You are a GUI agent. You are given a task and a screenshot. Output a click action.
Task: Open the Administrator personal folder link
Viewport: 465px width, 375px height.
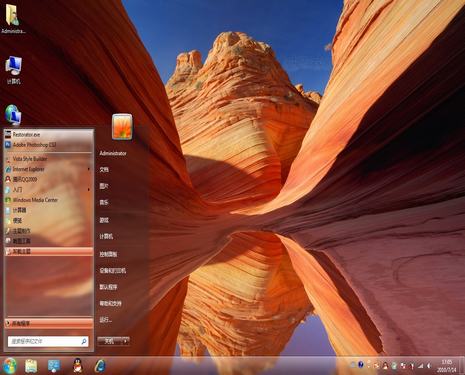pos(113,153)
